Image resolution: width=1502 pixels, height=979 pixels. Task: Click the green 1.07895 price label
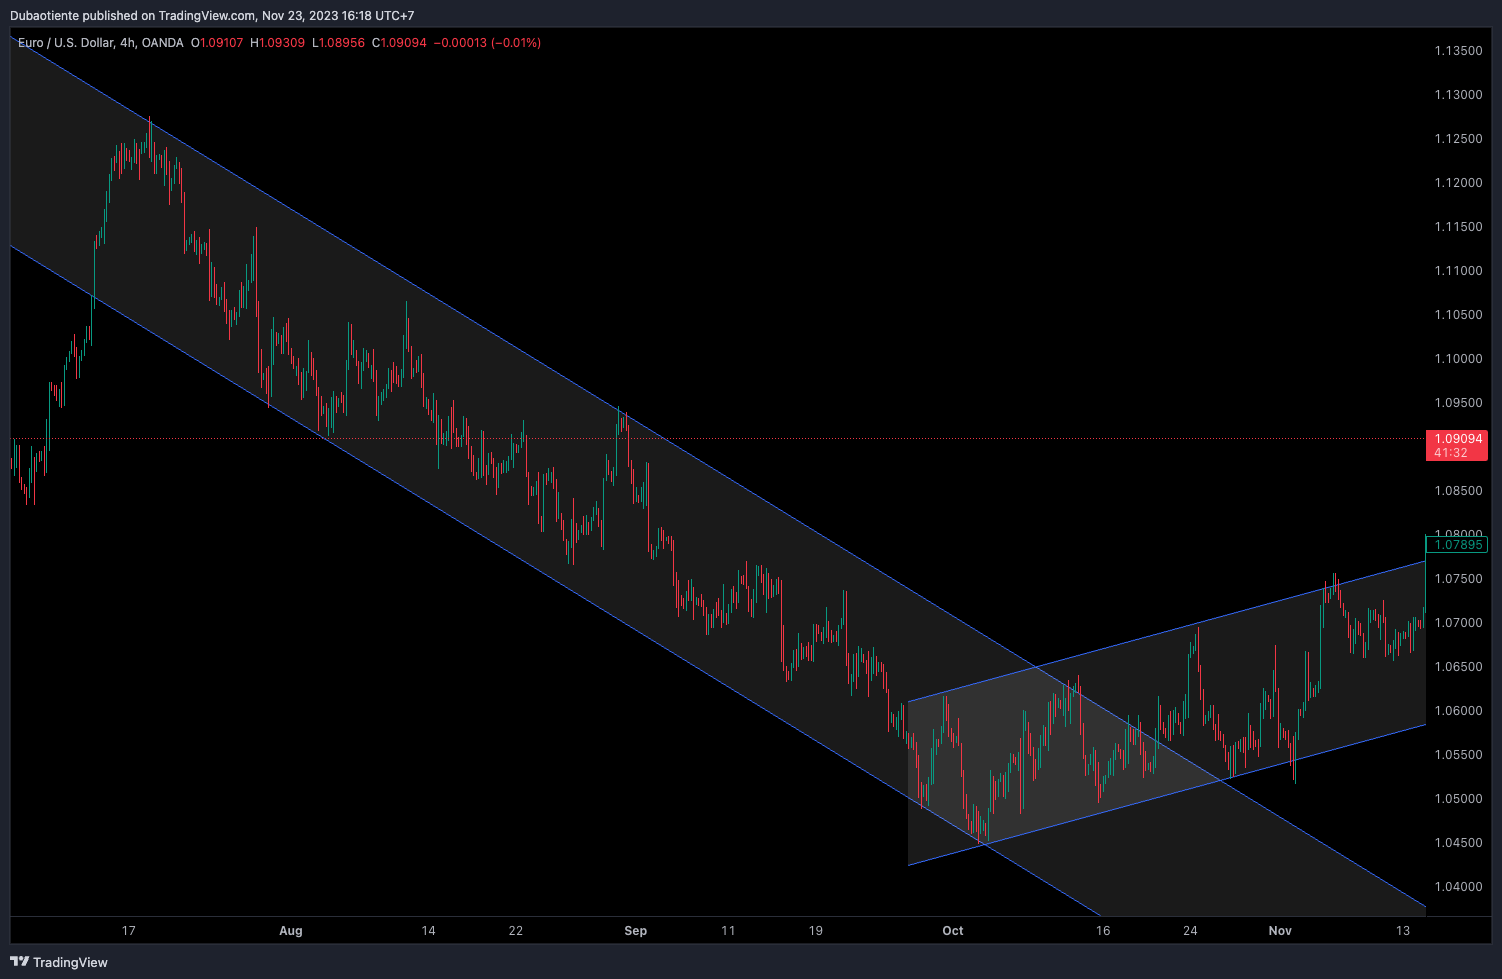coord(1457,545)
